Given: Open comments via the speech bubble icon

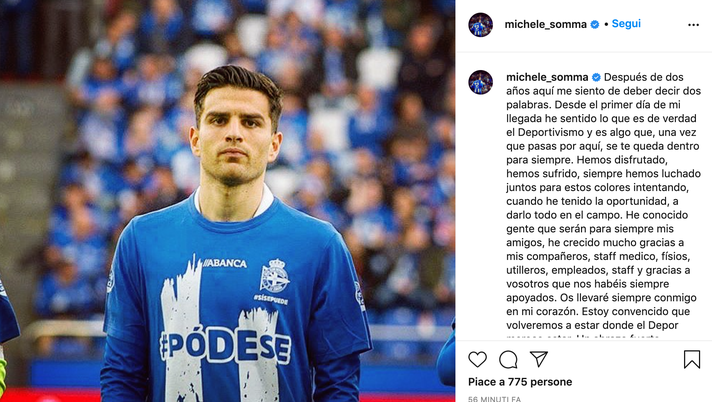Looking at the screenshot, I should (x=508, y=359).
